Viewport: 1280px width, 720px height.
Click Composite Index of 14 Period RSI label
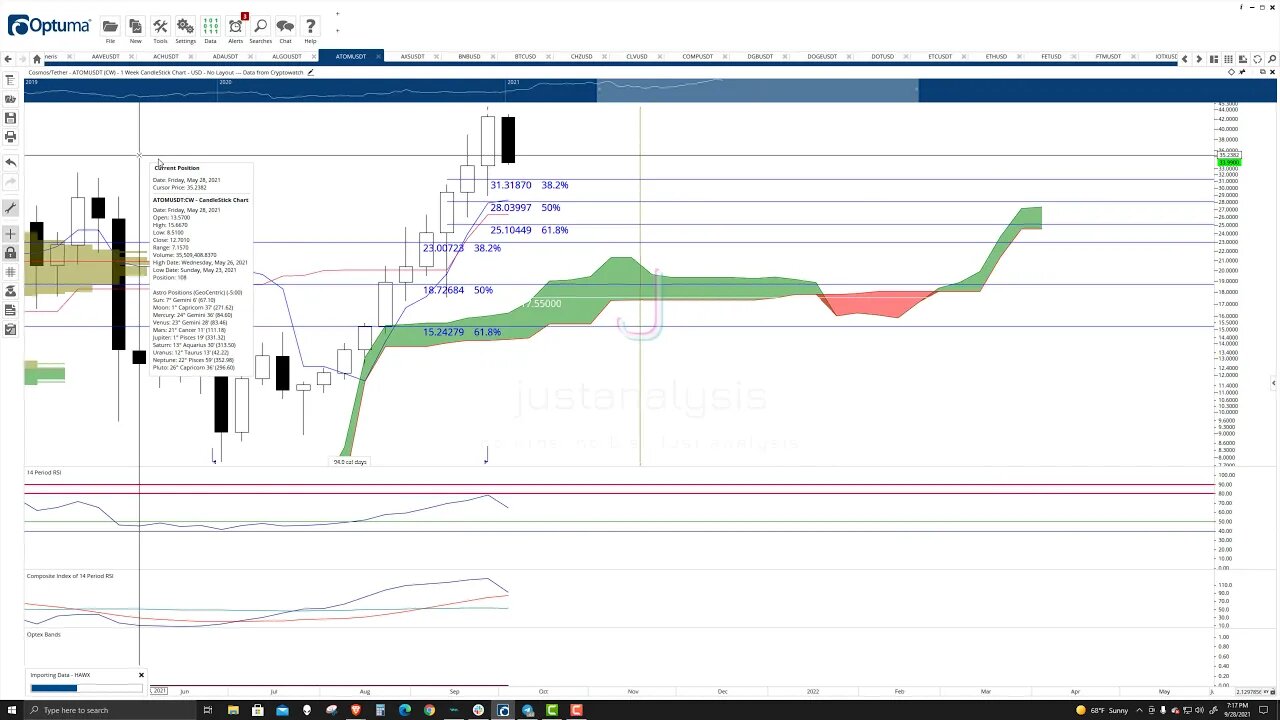point(70,576)
